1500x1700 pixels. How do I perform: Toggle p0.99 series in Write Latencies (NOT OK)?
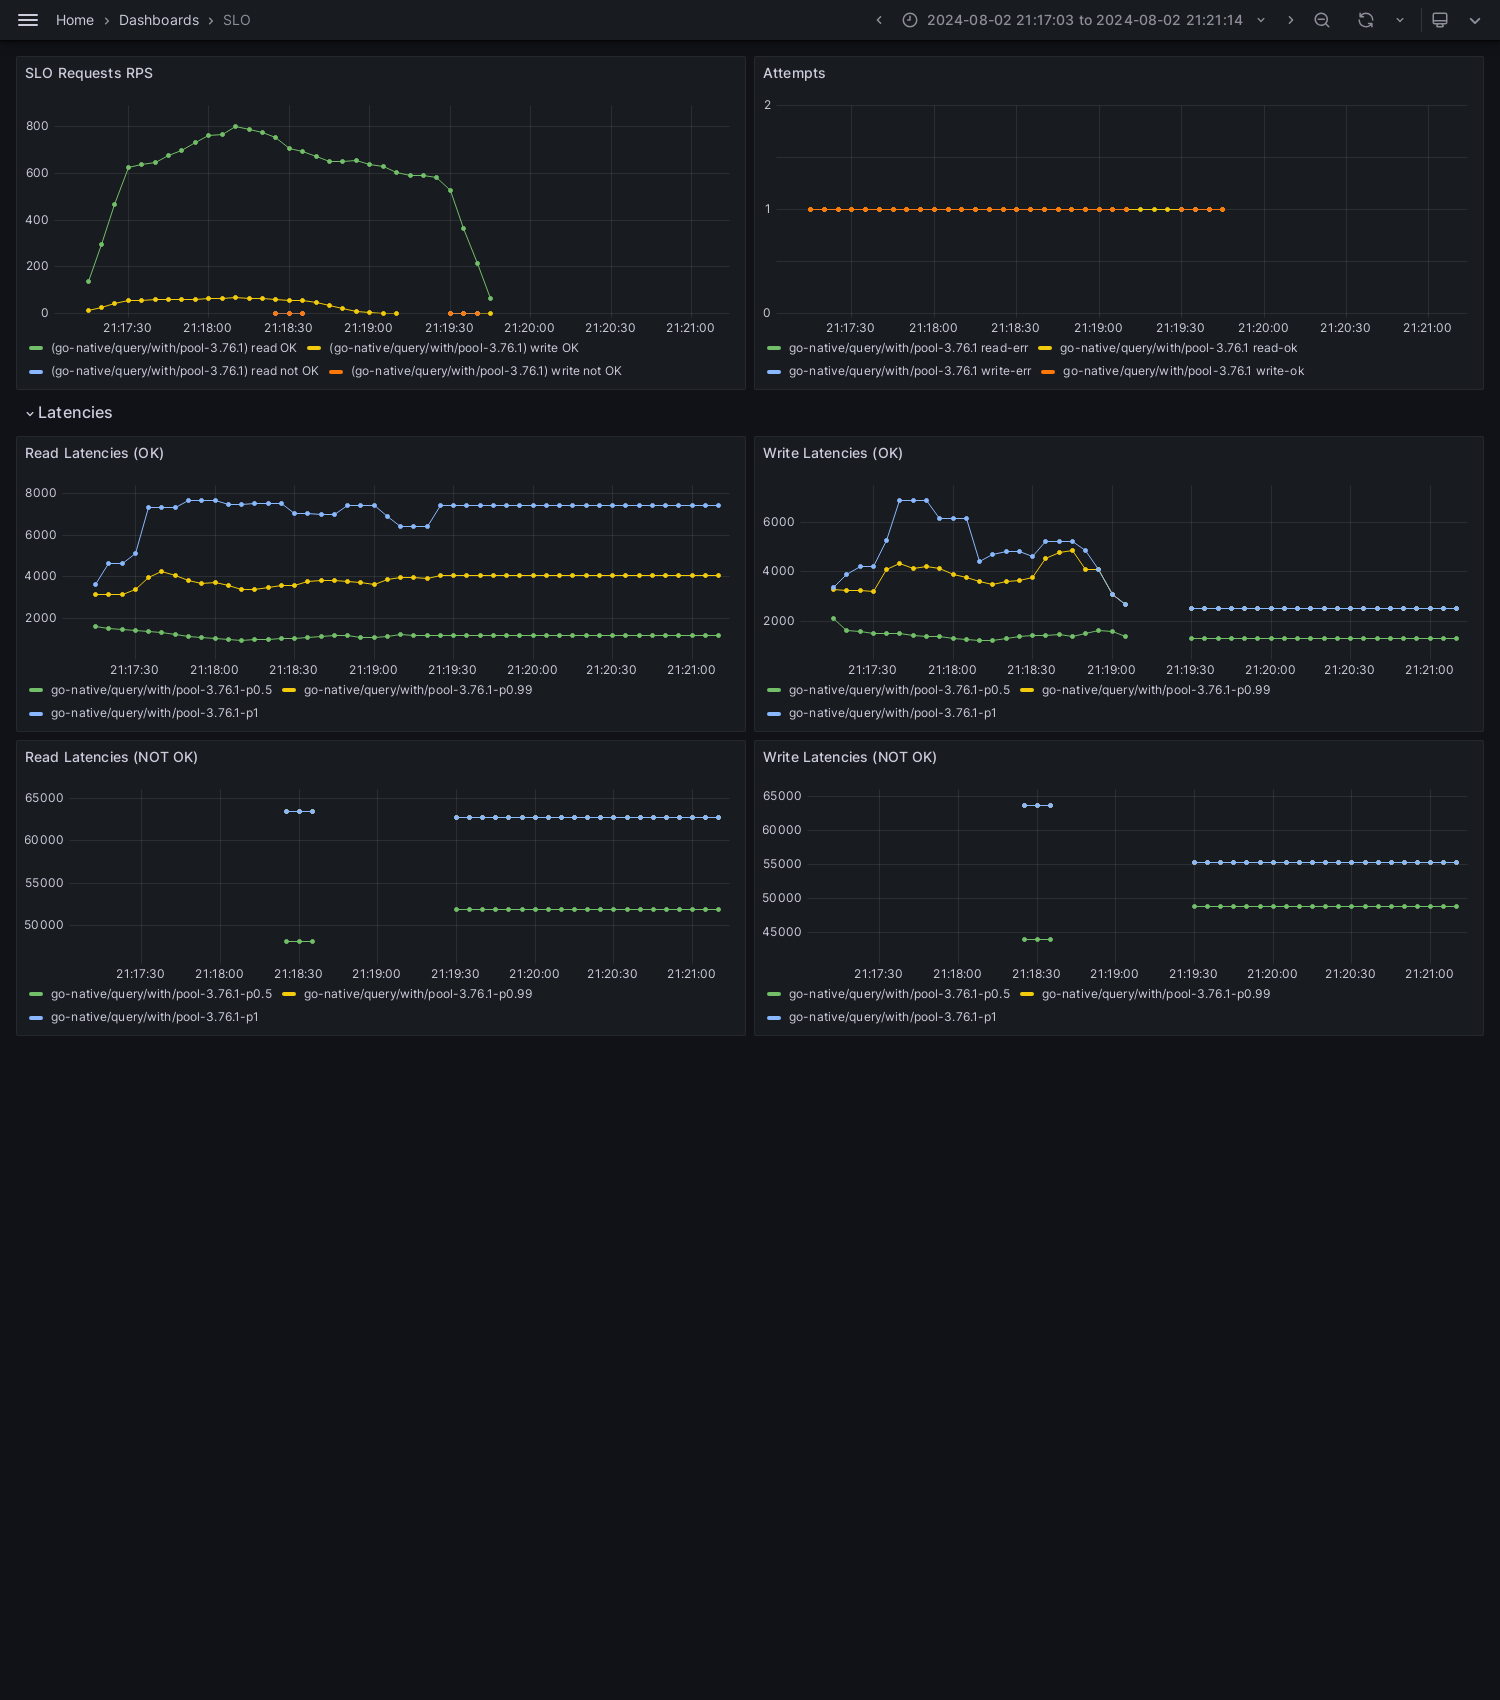(x=1156, y=994)
